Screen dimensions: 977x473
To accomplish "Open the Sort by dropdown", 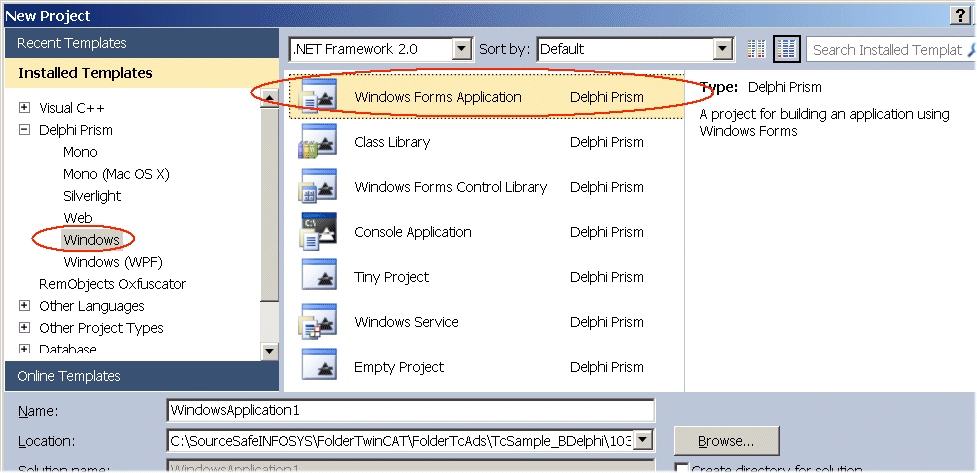I will pyautogui.click(x=722, y=49).
